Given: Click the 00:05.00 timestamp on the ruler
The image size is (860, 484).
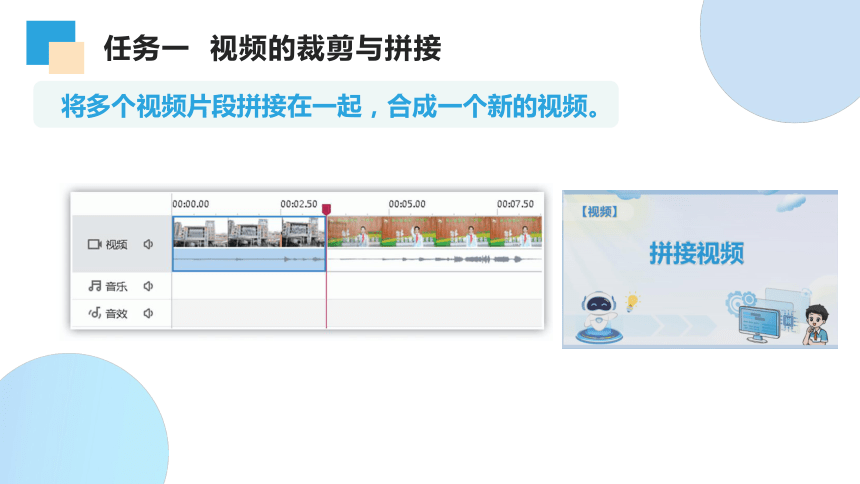Looking at the screenshot, I should coord(407,204).
